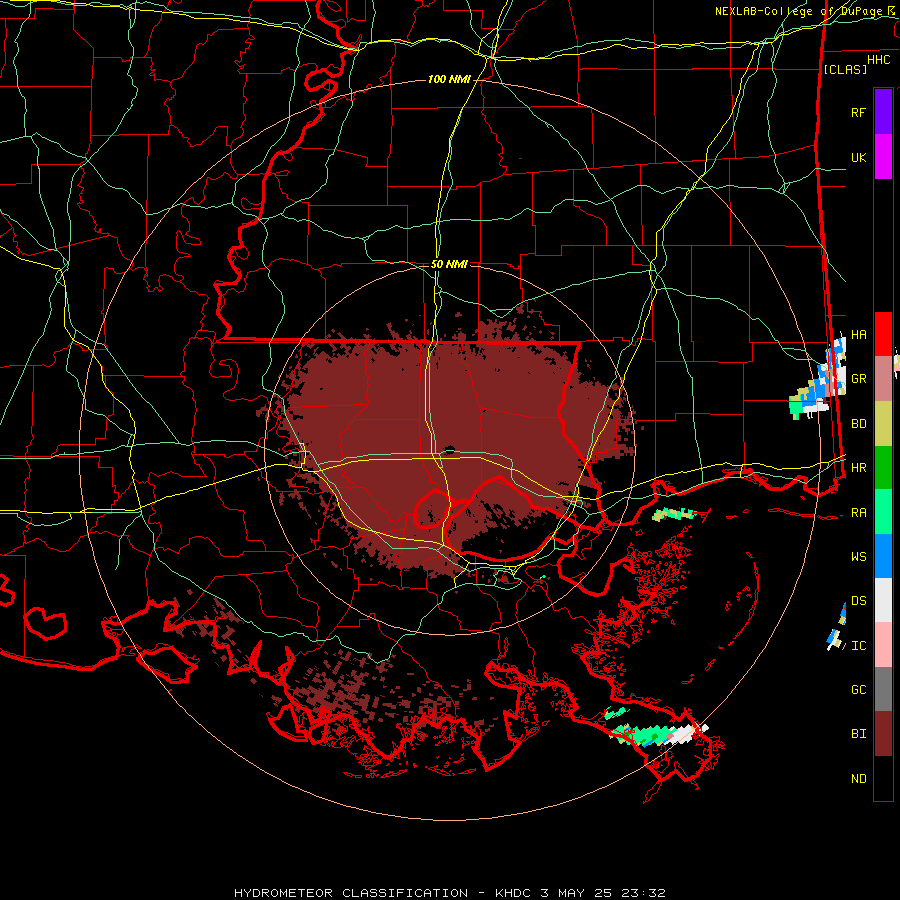Click the HA red legend swatch
This screenshot has height=900, width=900.
883,334
